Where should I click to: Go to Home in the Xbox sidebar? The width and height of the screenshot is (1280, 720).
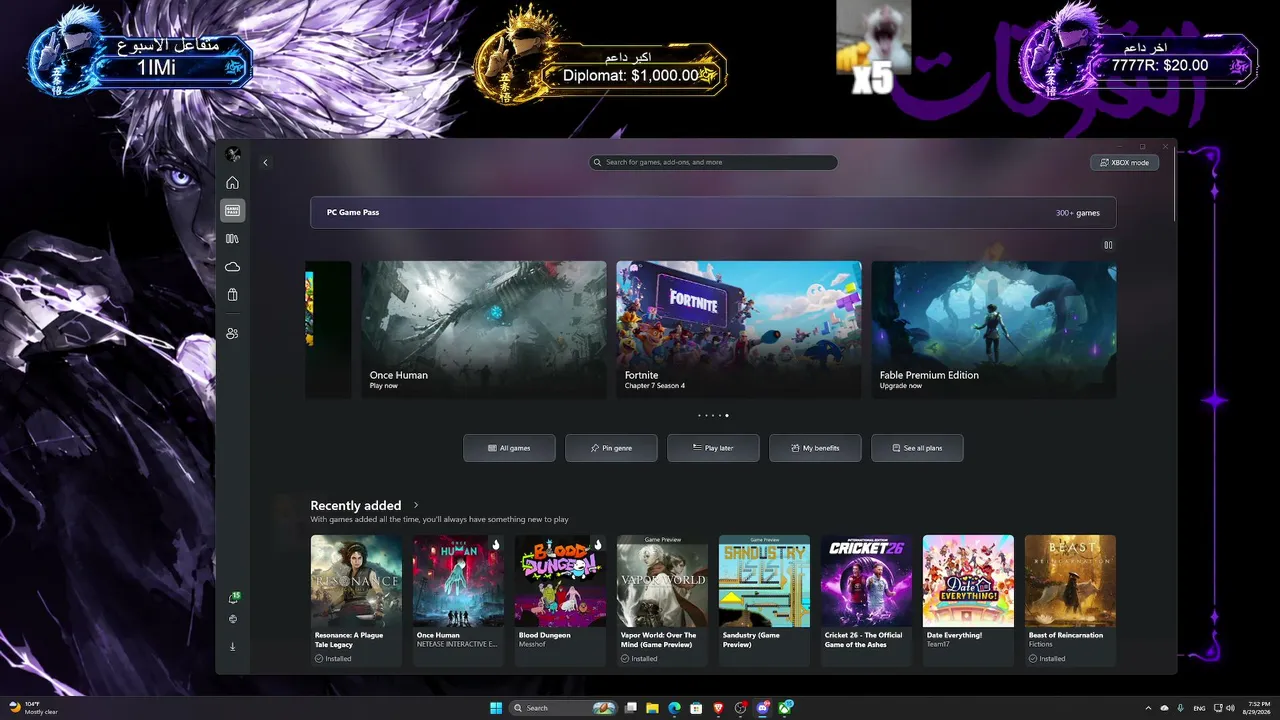[x=232, y=183]
